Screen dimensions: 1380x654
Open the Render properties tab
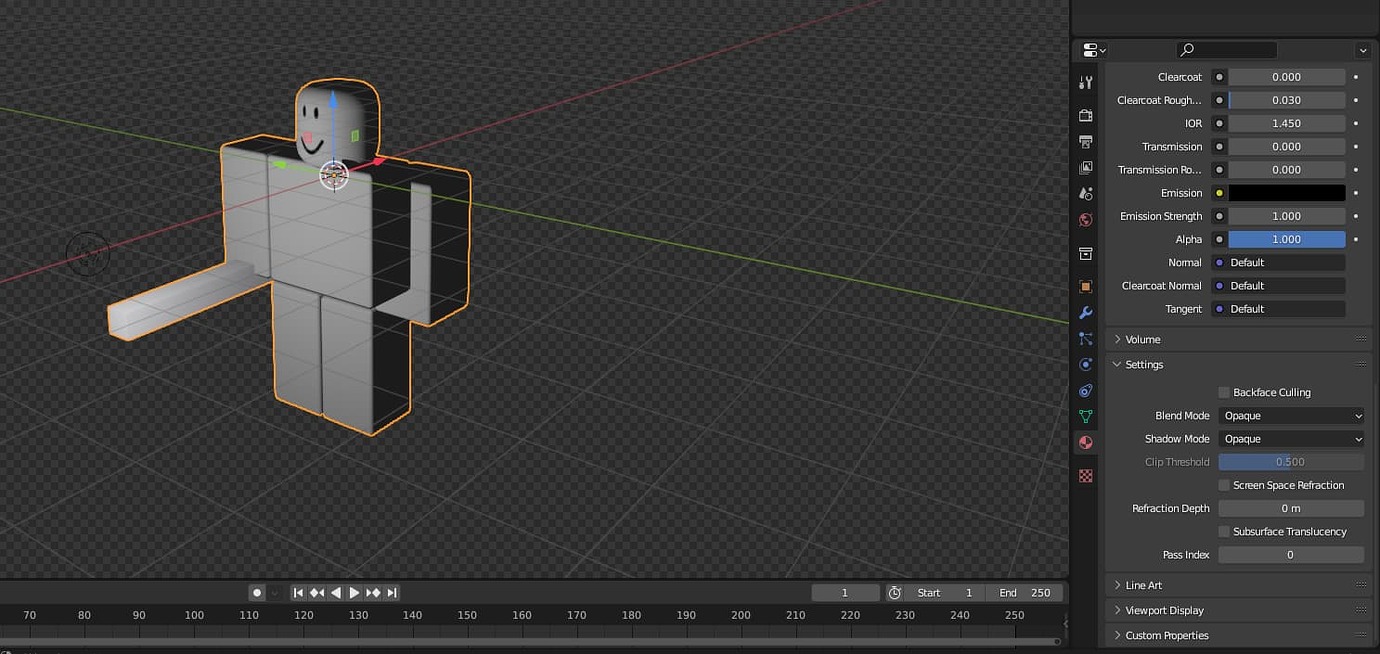click(1086, 116)
